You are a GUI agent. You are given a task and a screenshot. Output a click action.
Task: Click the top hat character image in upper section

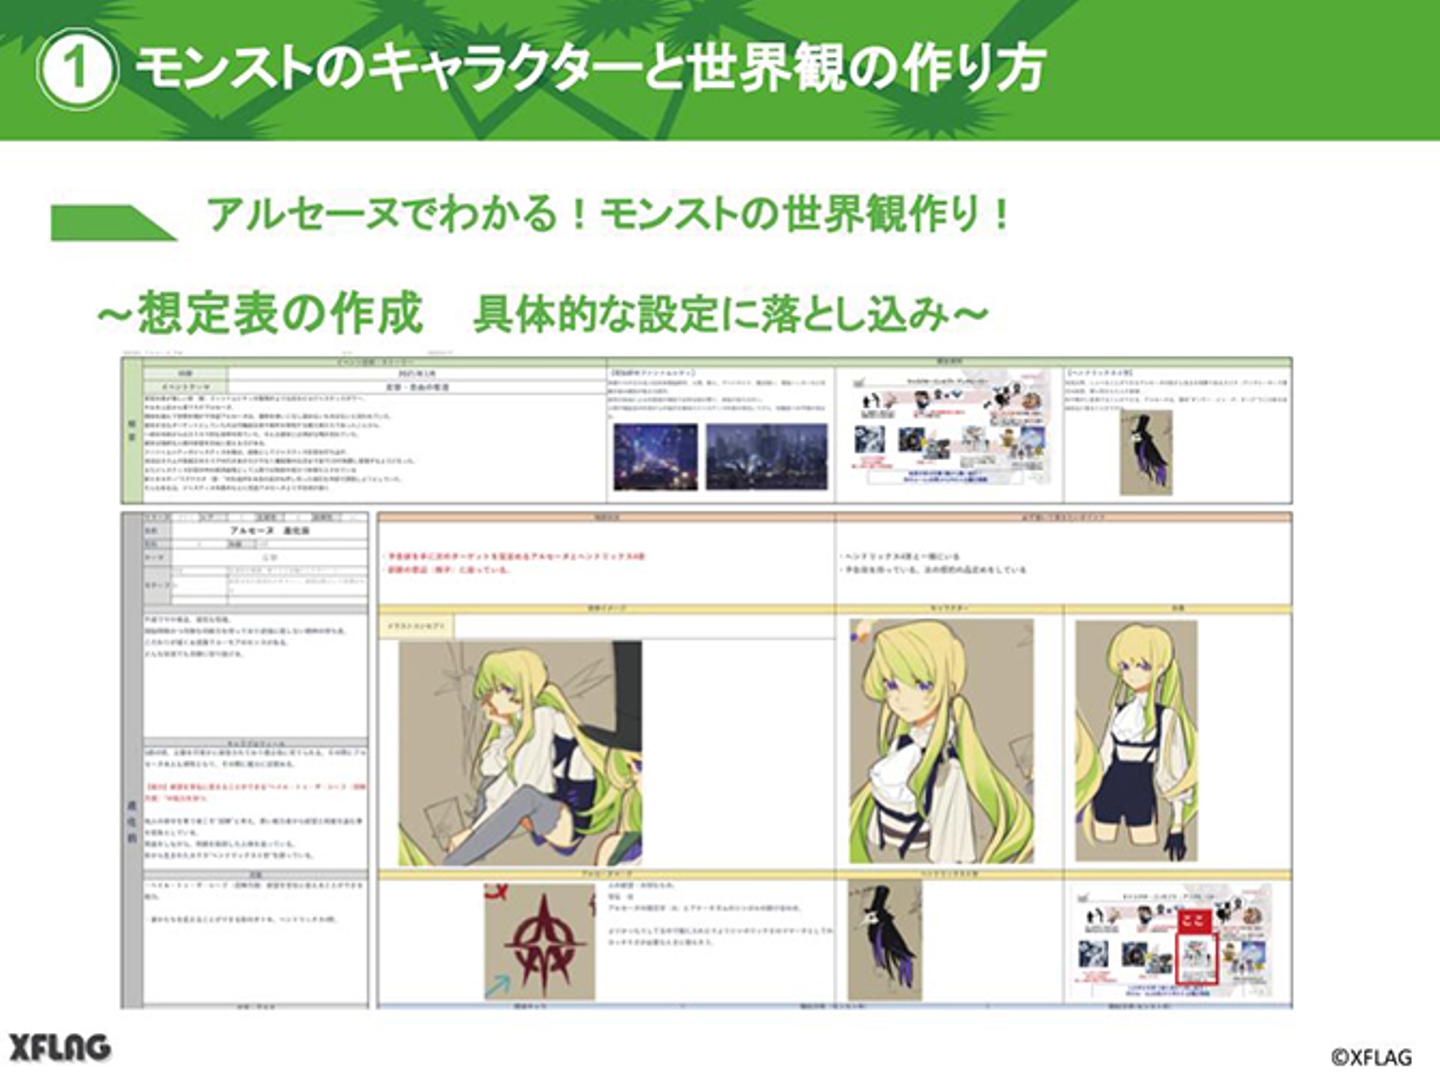1146,453
